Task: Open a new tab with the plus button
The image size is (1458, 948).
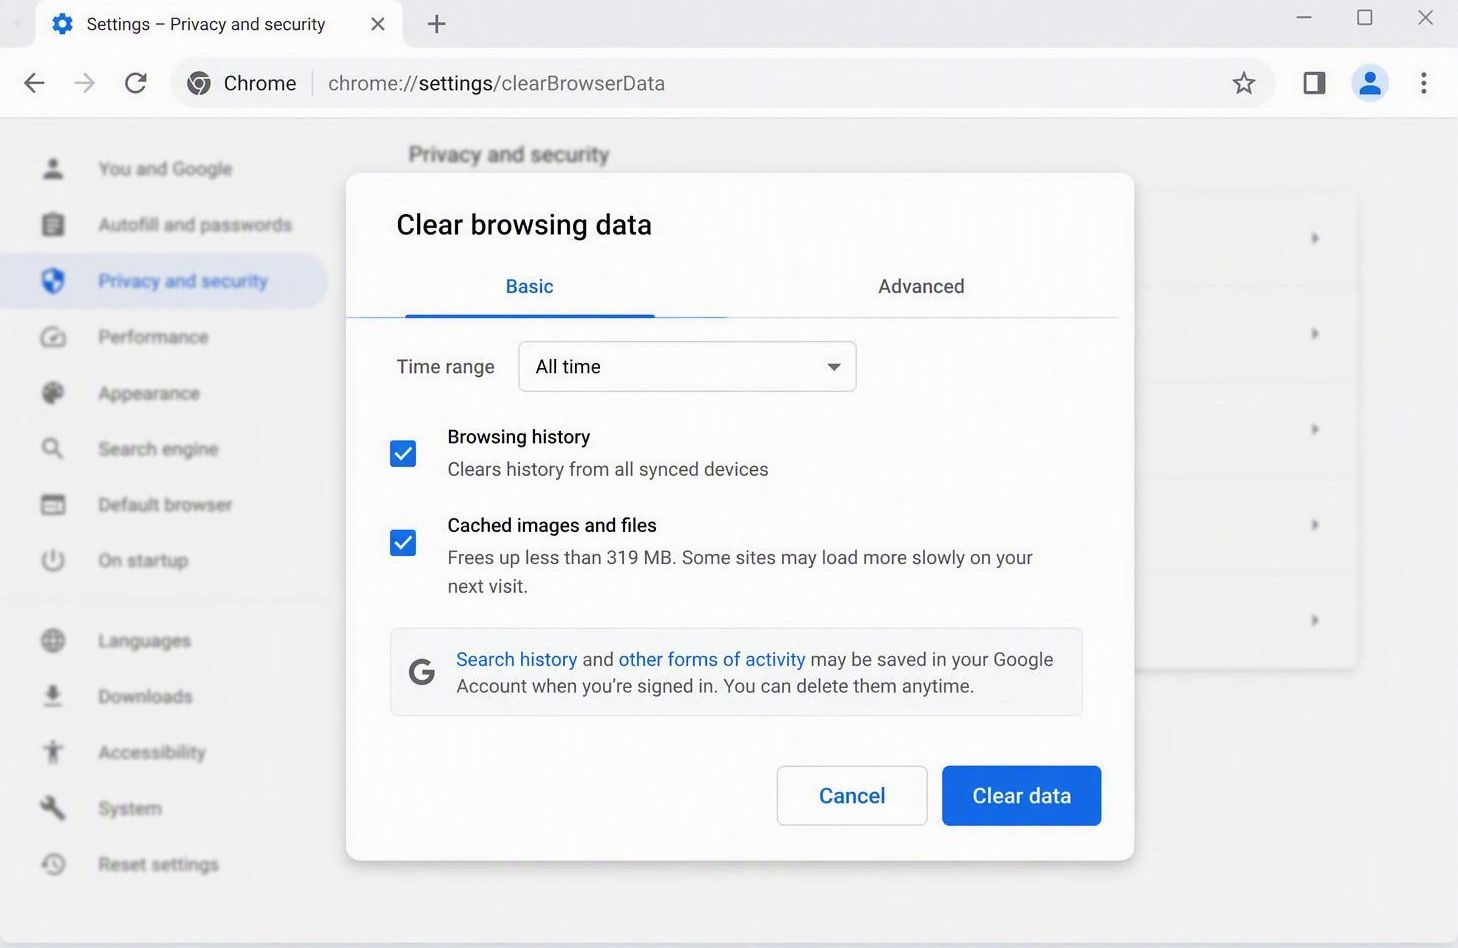Action: point(436,24)
